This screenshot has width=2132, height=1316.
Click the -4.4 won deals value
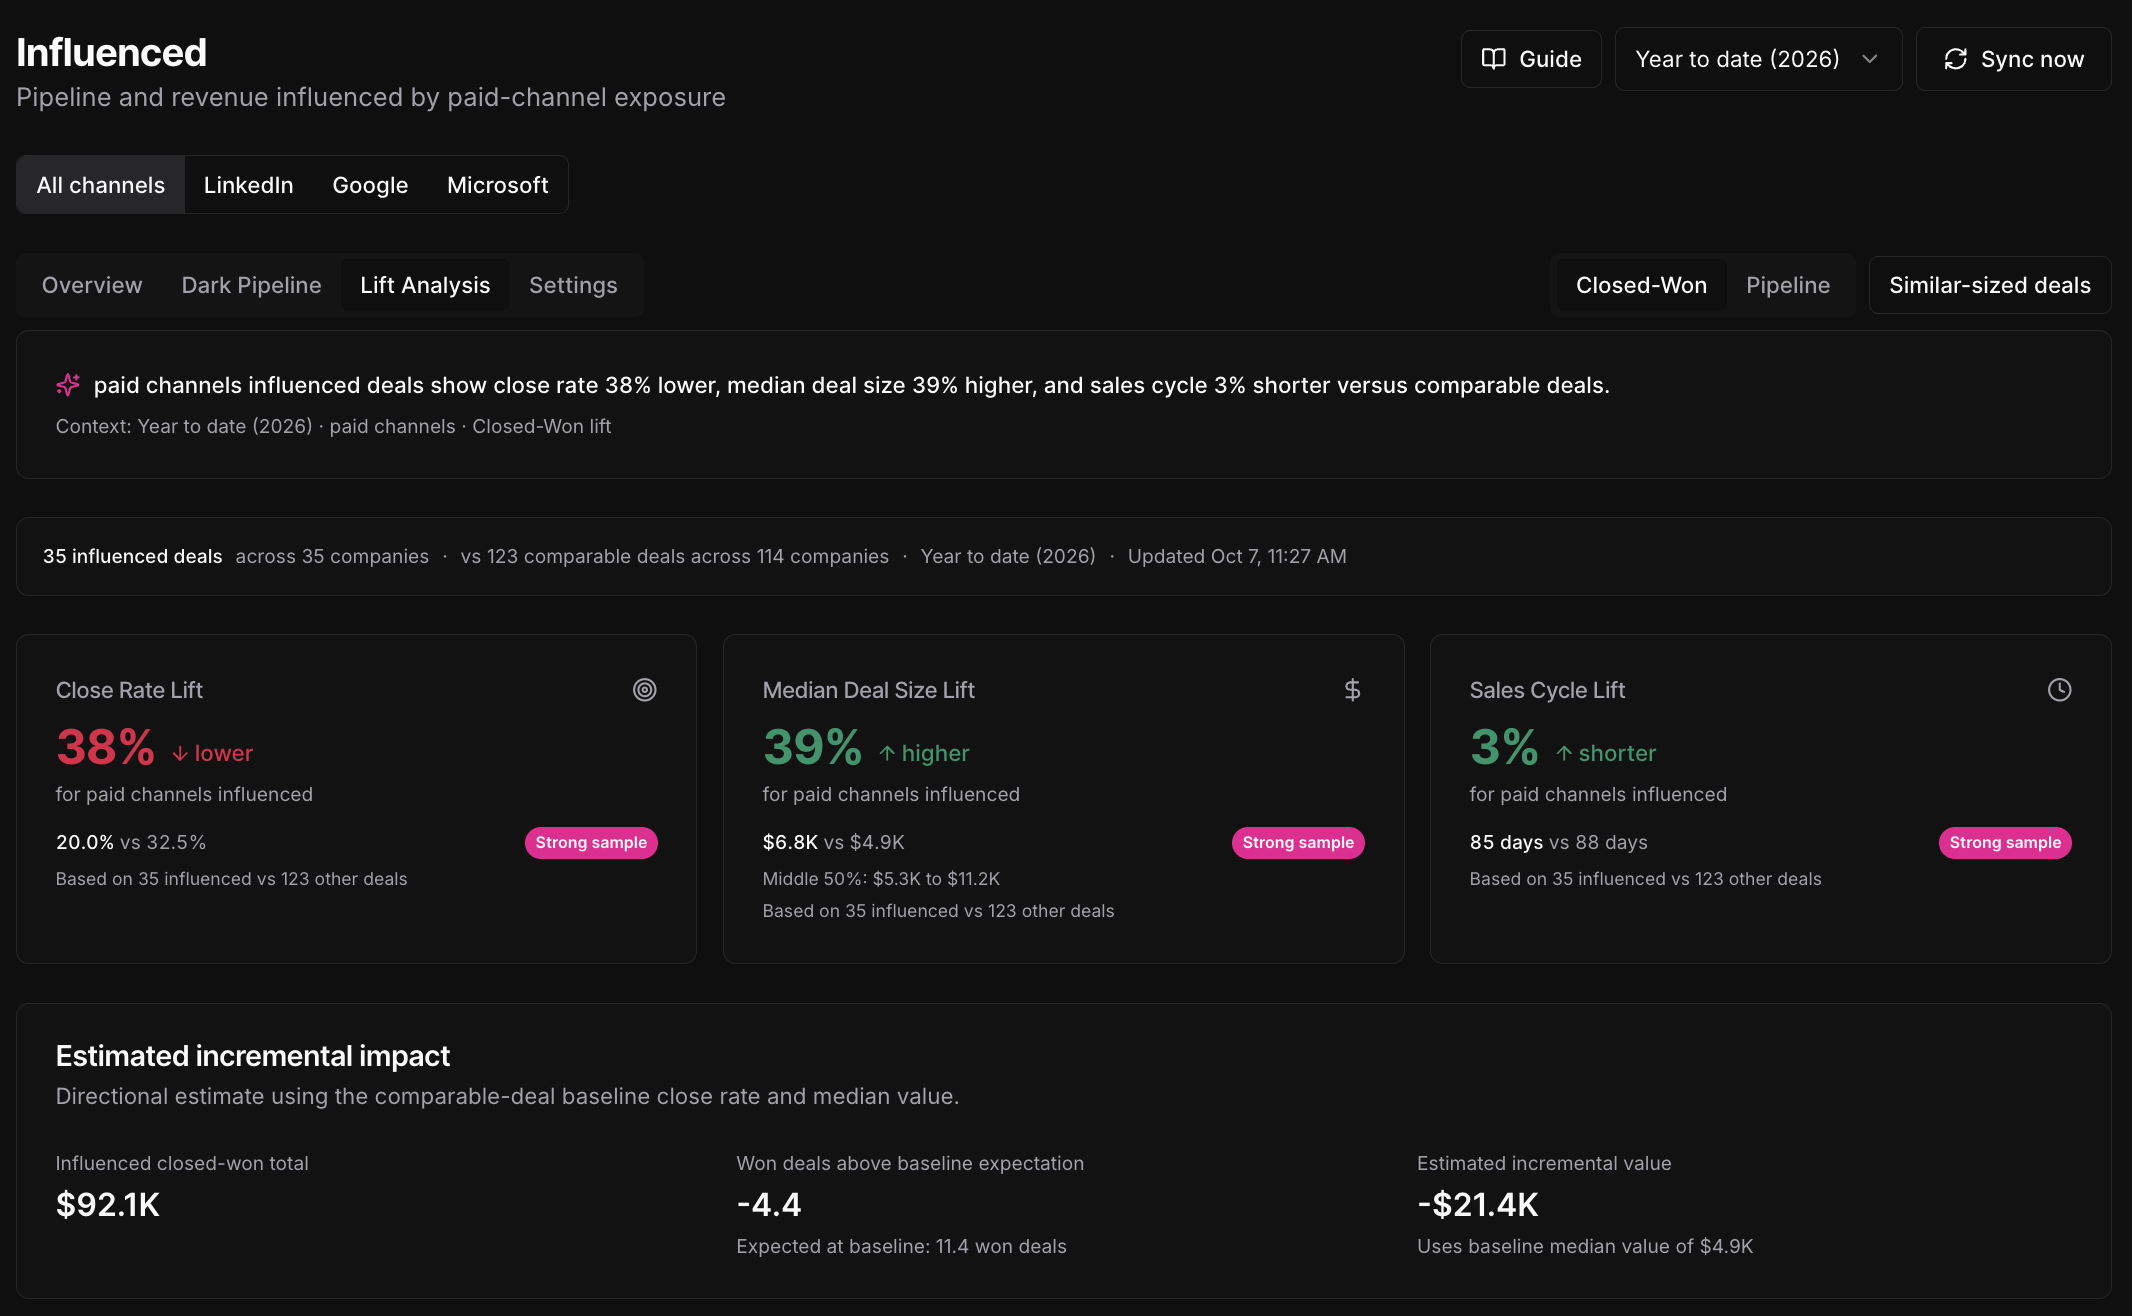pyautogui.click(x=769, y=1204)
